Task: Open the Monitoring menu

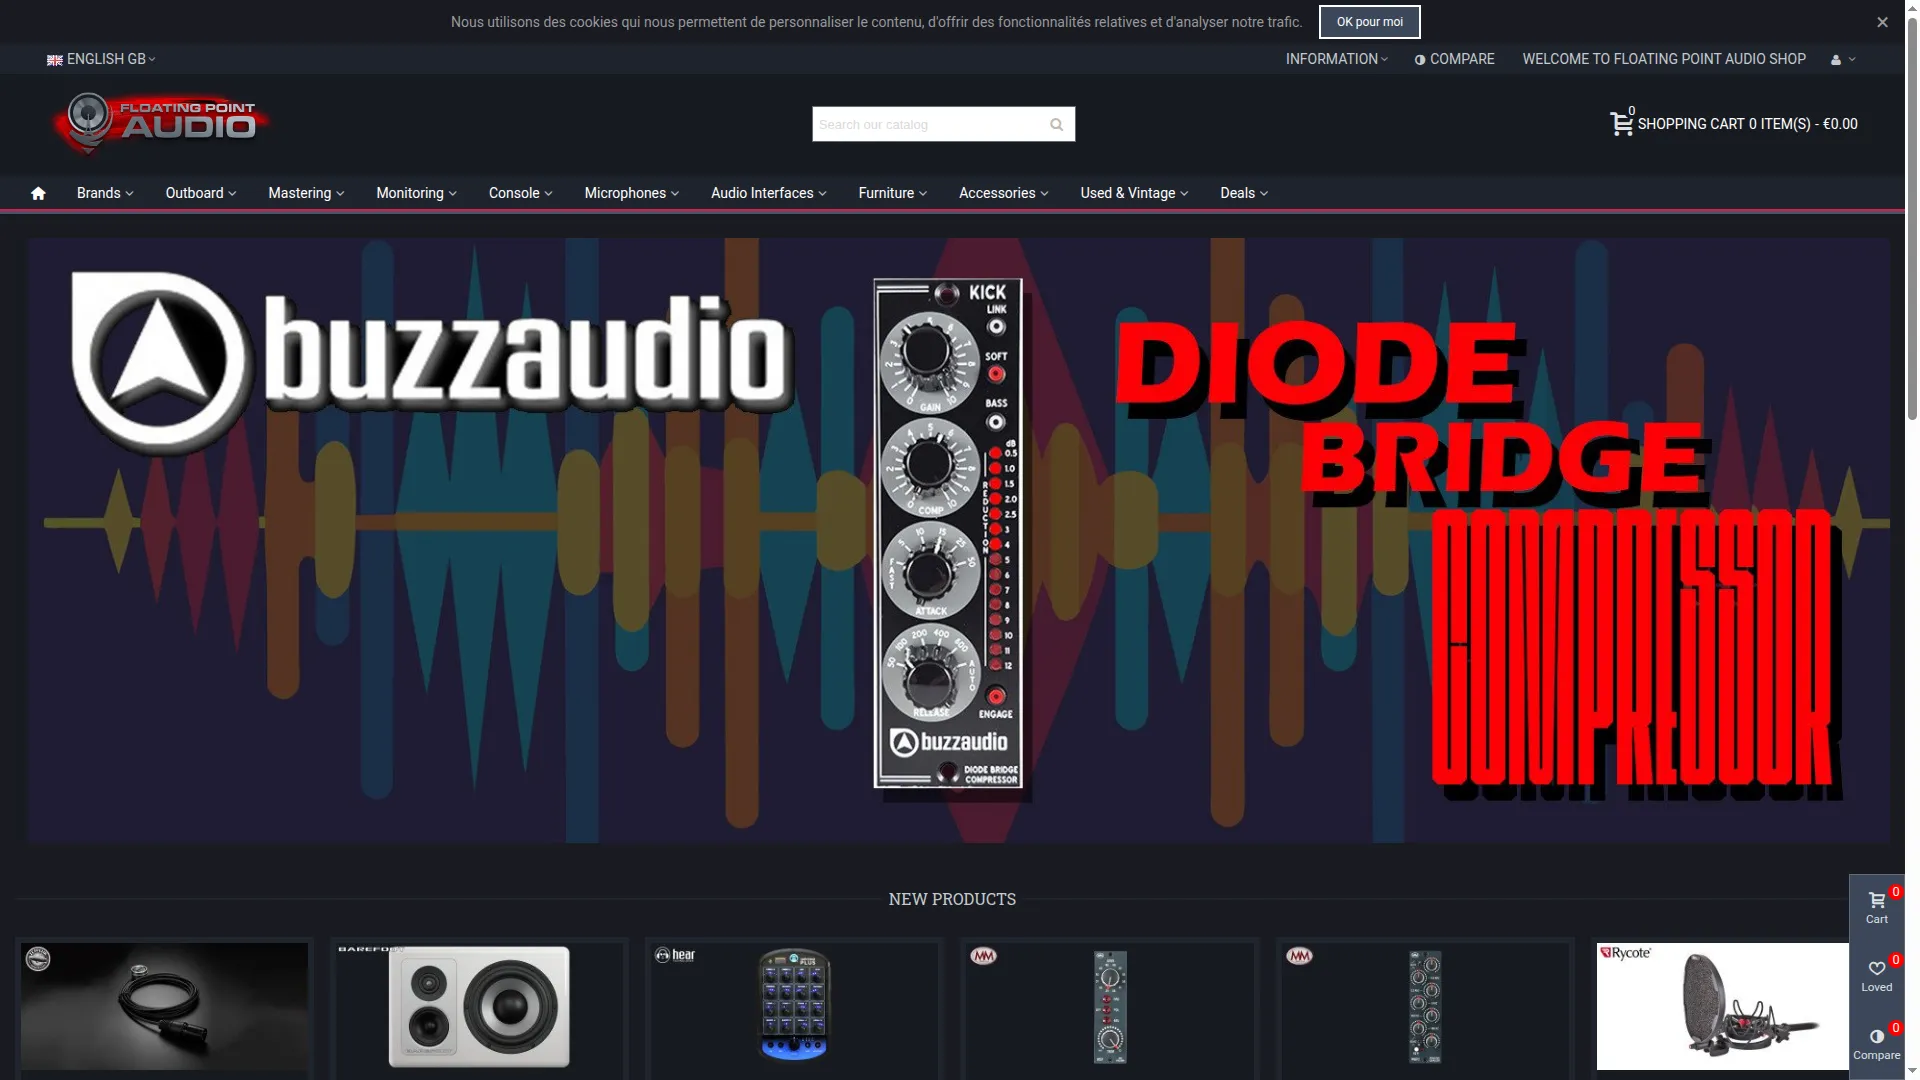Action: [416, 194]
